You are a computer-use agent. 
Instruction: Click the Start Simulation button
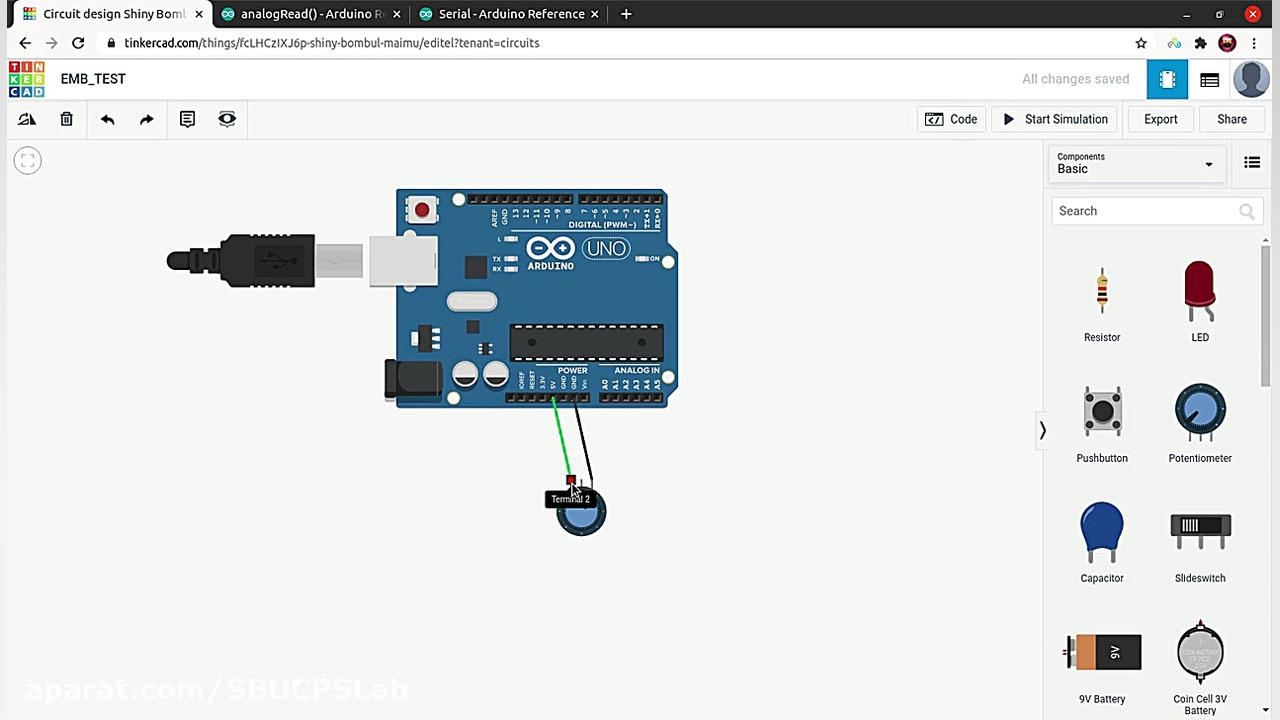(x=1055, y=119)
